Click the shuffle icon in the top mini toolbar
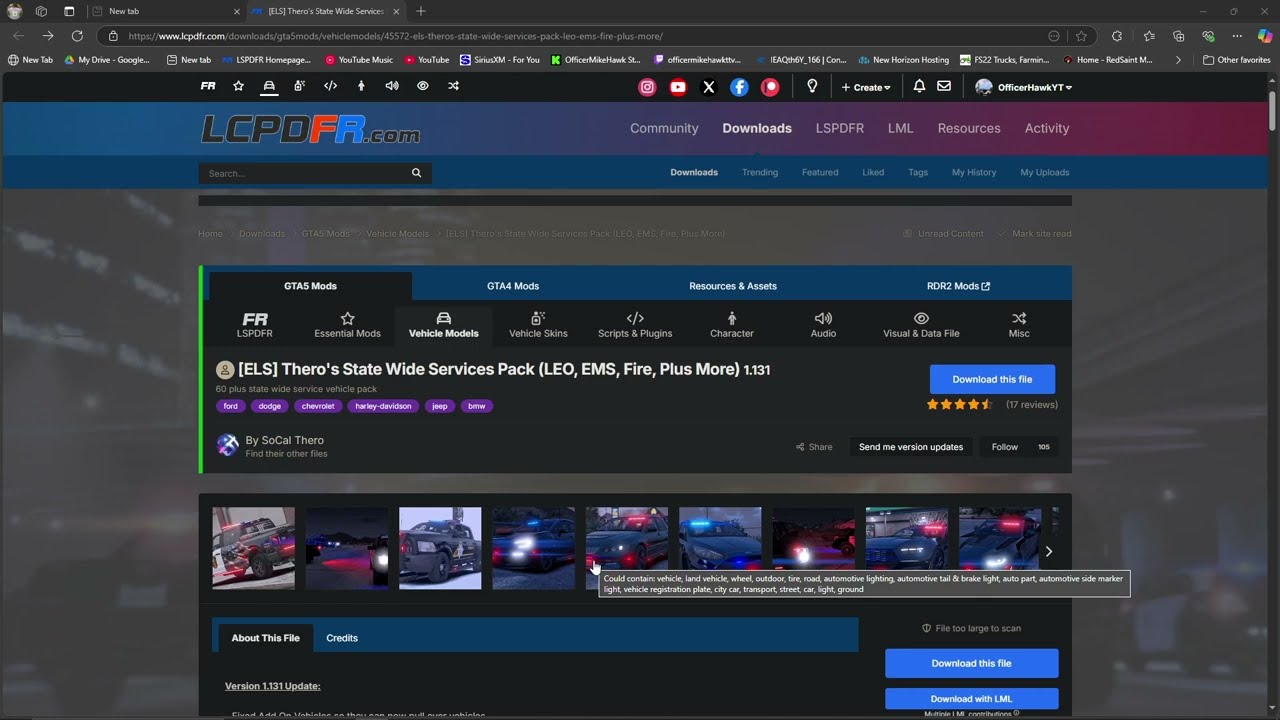The width and height of the screenshot is (1280, 720). (453, 86)
